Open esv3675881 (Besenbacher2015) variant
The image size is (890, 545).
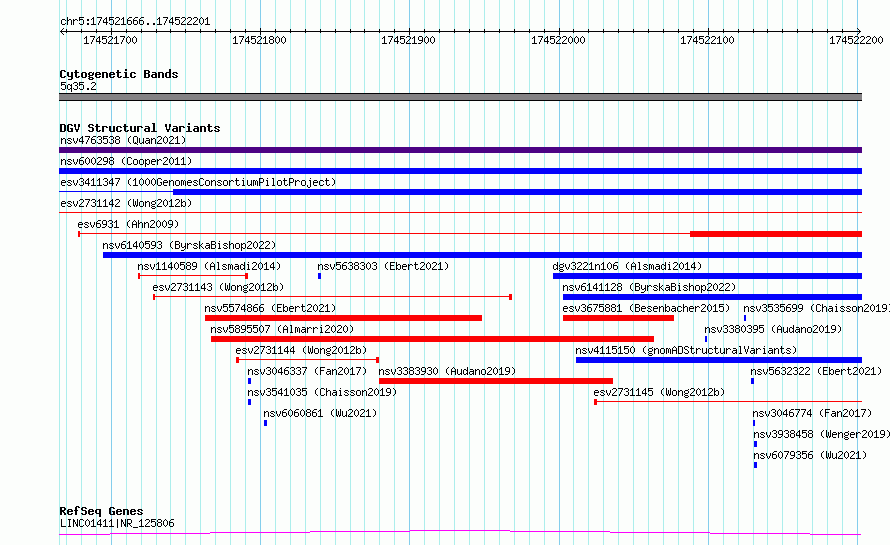pyautogui.click(x=646, y=308)
